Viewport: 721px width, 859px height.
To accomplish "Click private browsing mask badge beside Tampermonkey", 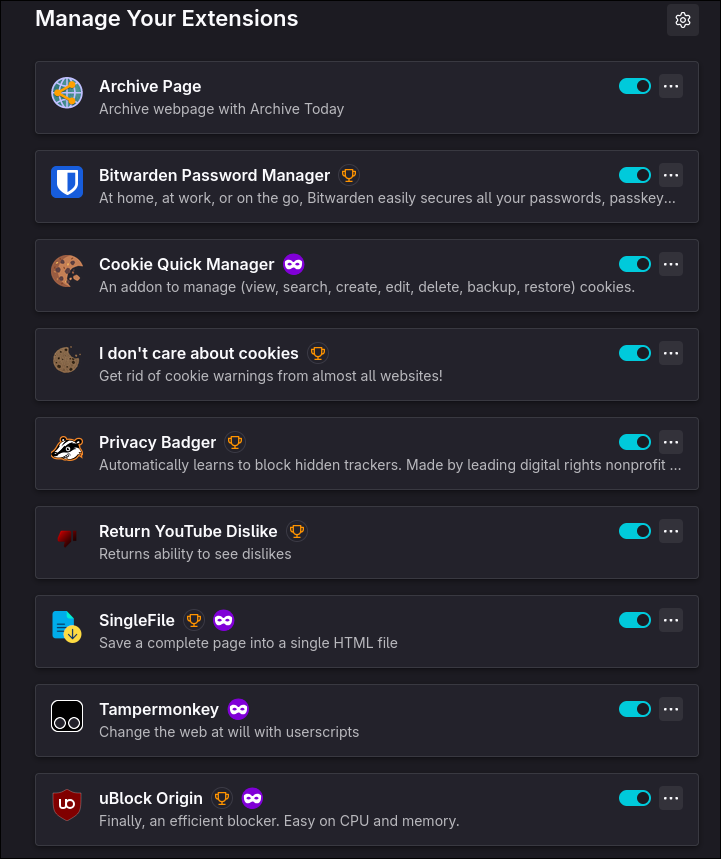I will tap(238, 709).
